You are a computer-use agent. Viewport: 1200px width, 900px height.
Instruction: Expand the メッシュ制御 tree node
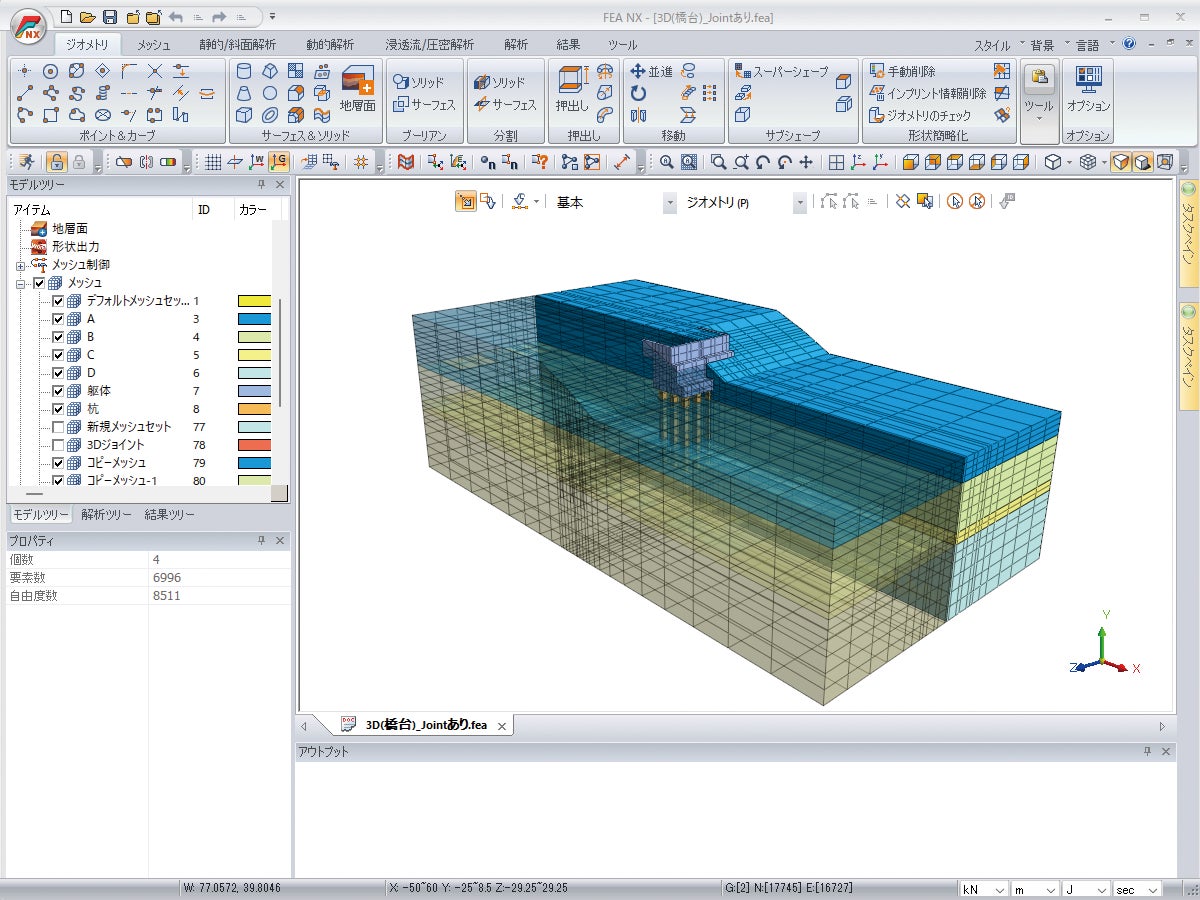21,265
